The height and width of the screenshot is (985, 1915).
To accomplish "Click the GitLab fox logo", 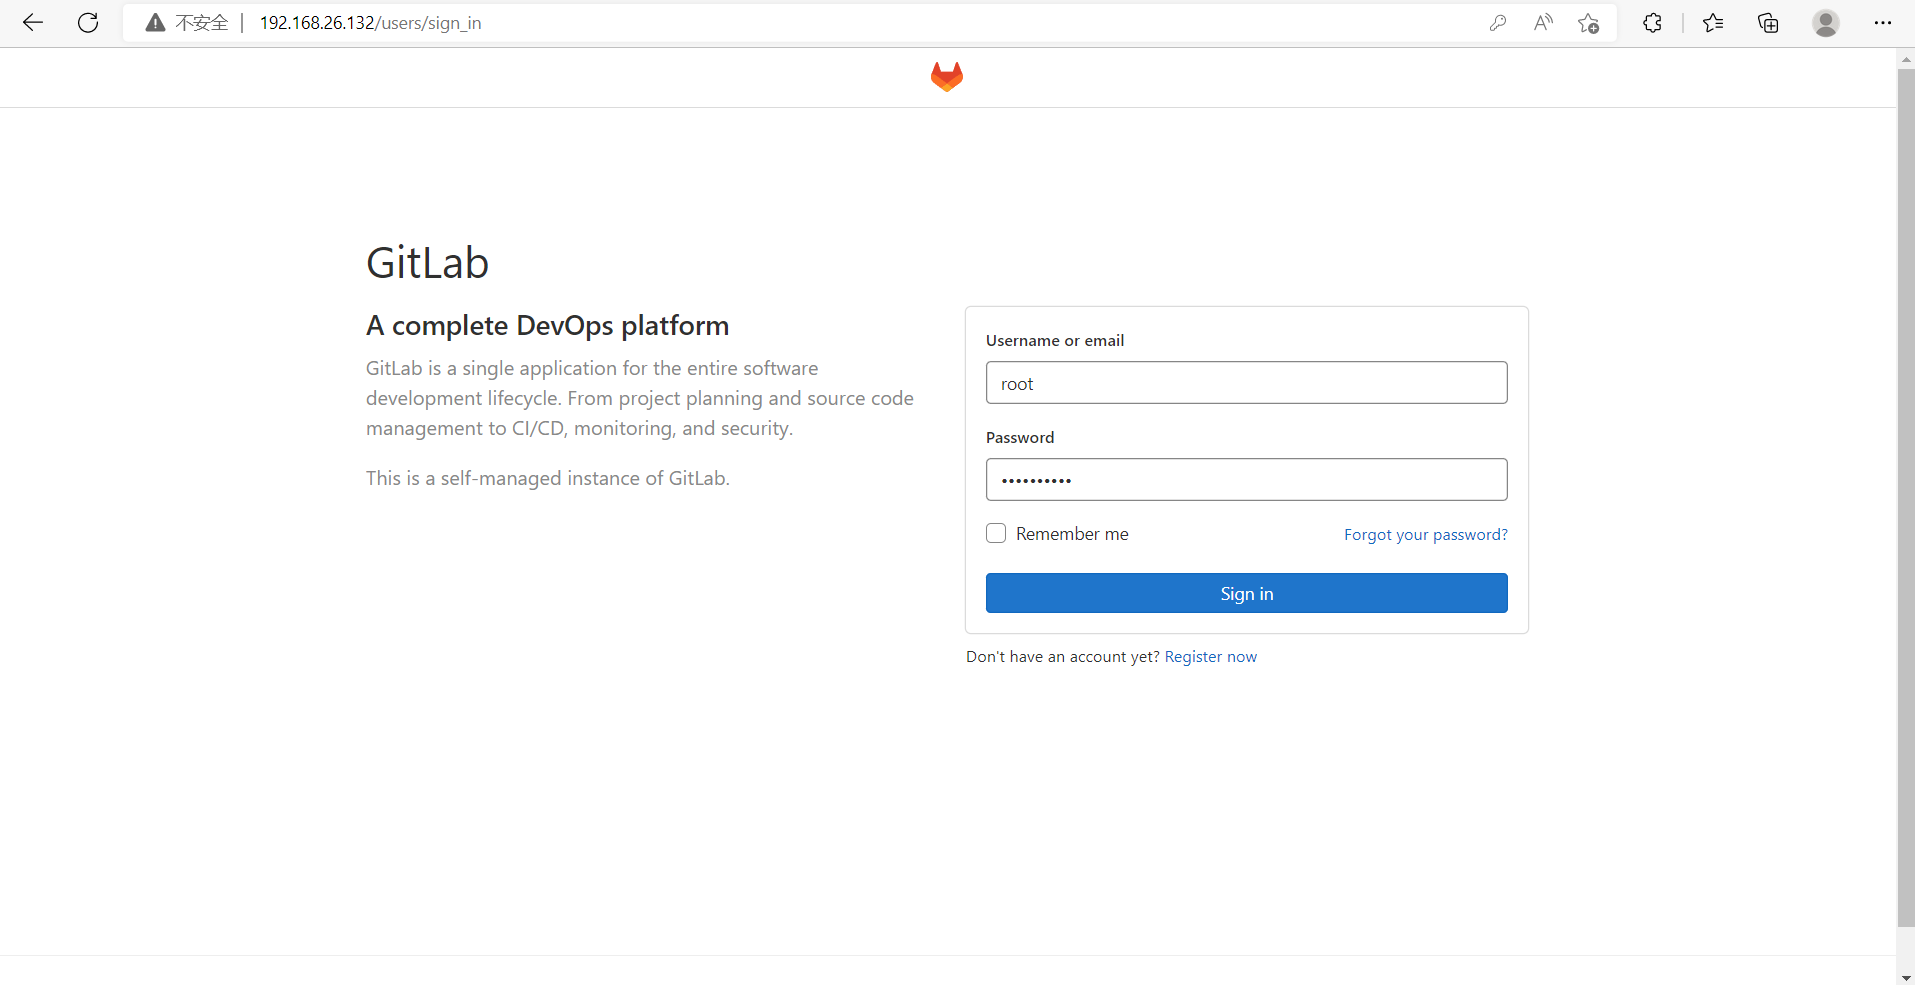I will 947,77.
